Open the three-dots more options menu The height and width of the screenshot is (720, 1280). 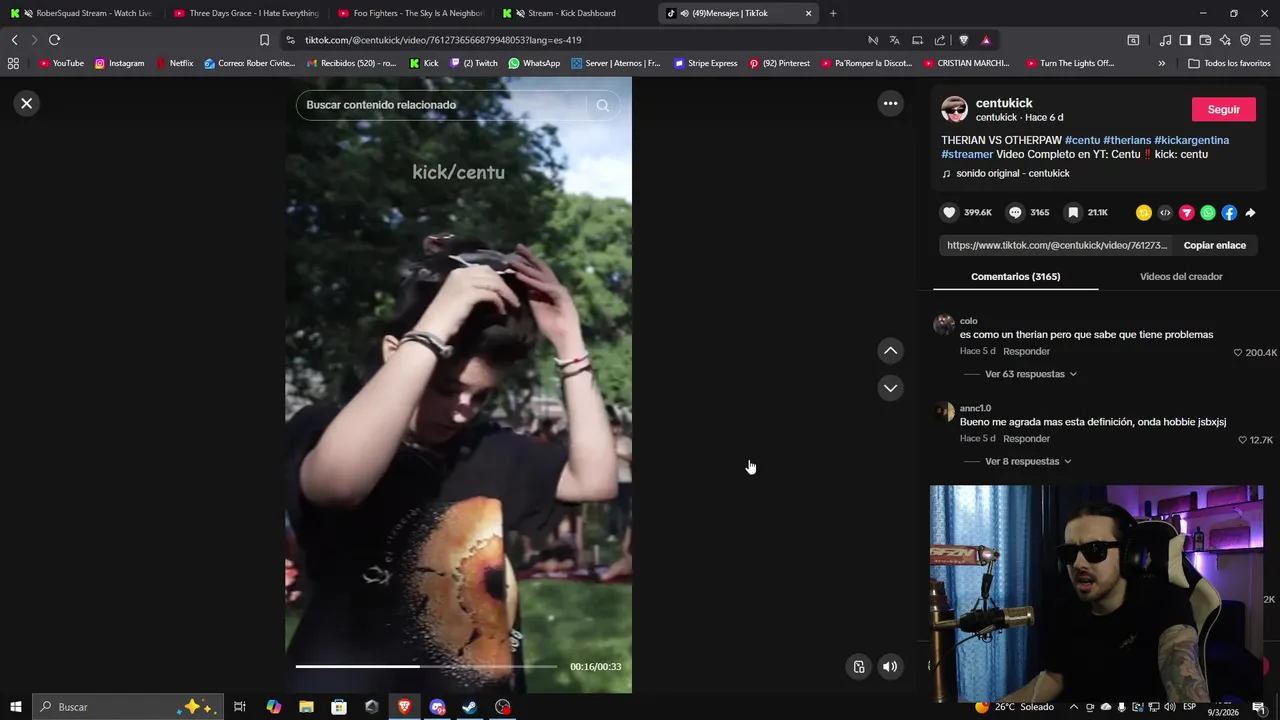pos(890,103)
